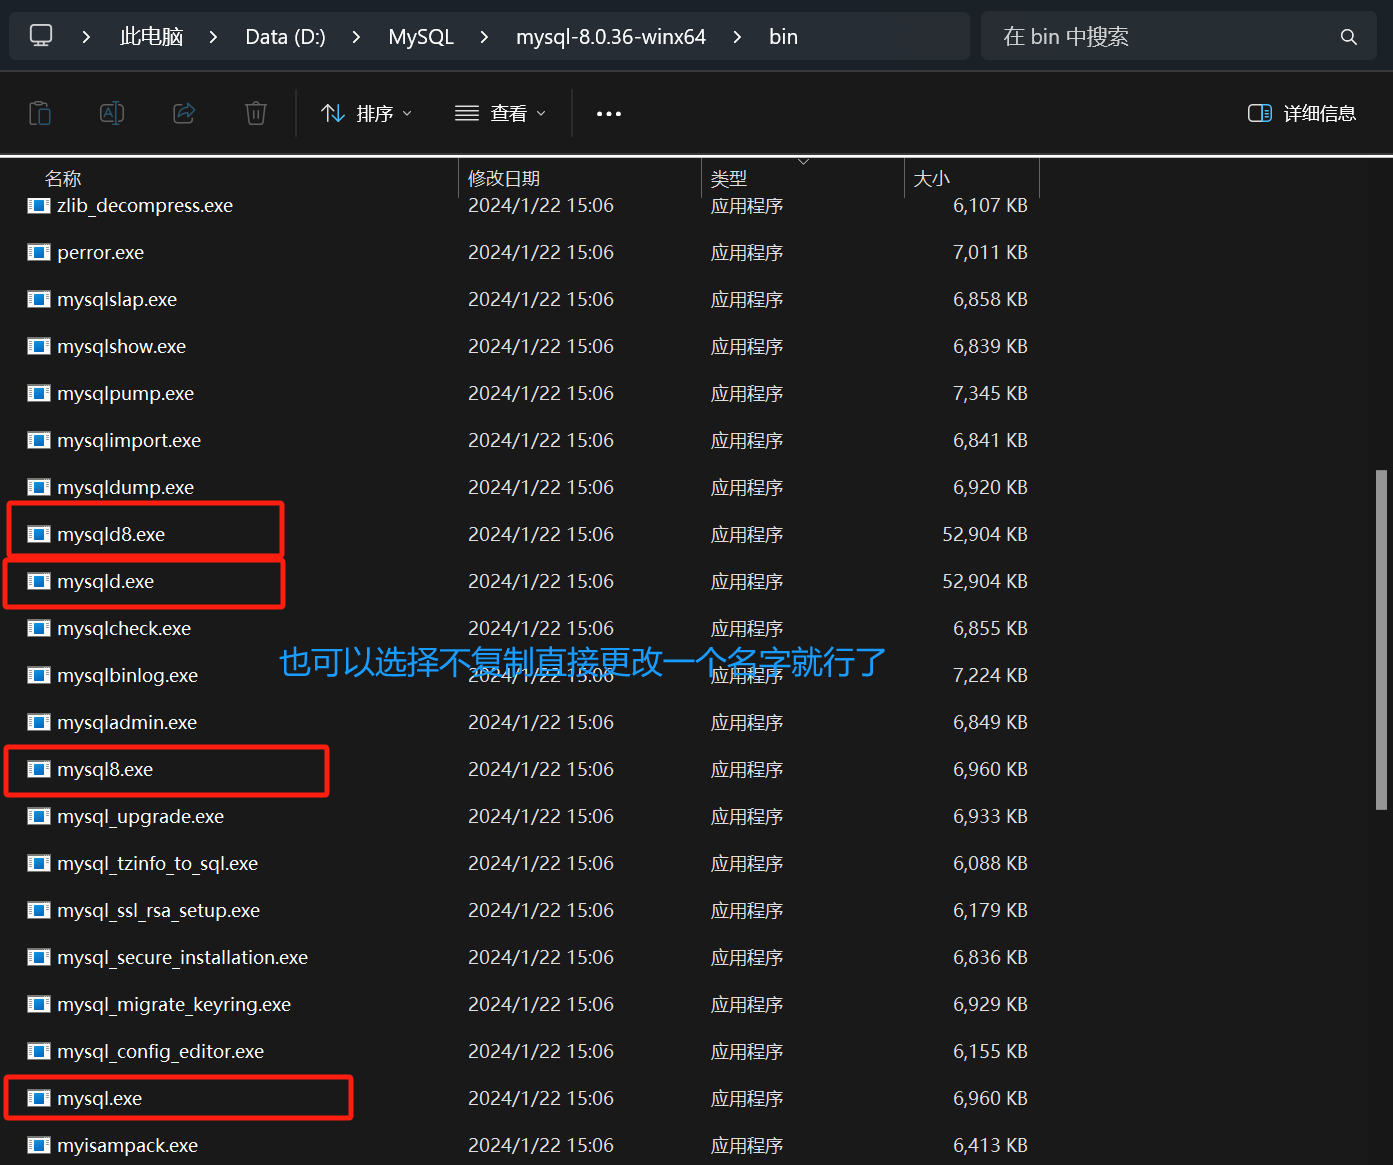The width and height of the screenshot is (1393, 1165).
Task: Click the 6,107 KB size cell
Action: (990, 206)
